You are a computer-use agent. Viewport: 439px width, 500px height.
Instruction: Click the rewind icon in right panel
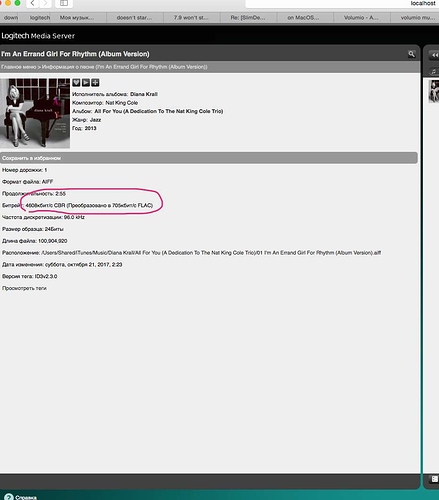point(434,55)
